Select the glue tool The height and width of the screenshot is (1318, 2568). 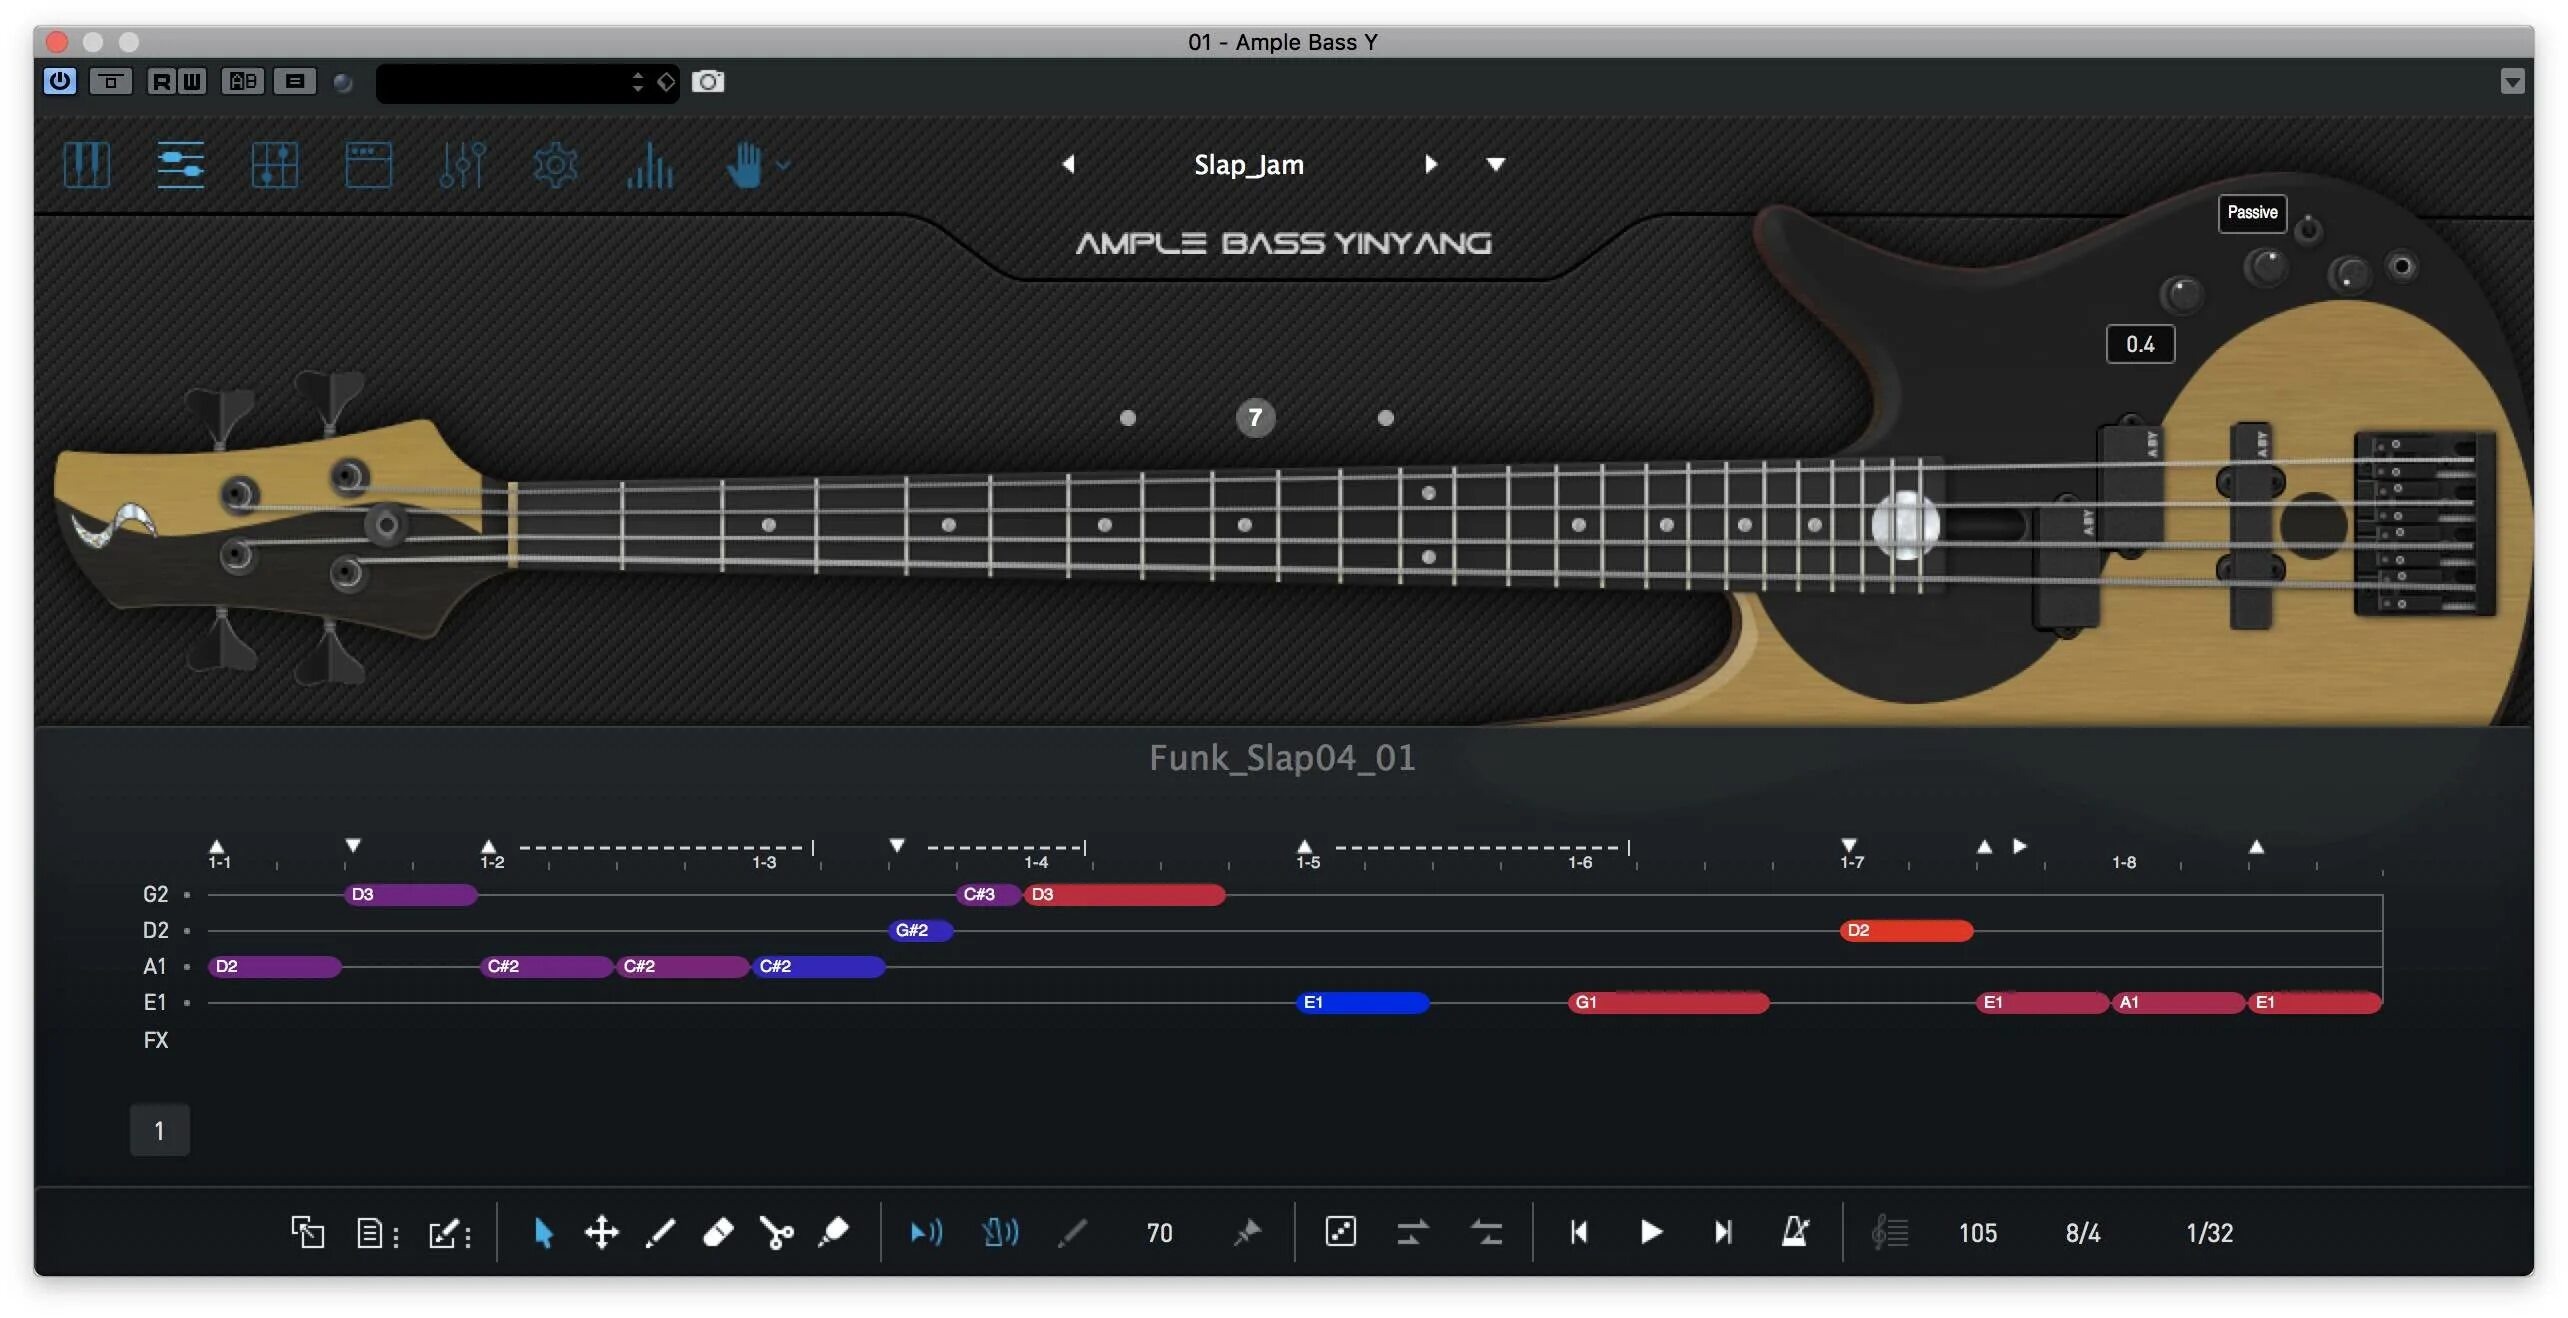(833, 1232)
